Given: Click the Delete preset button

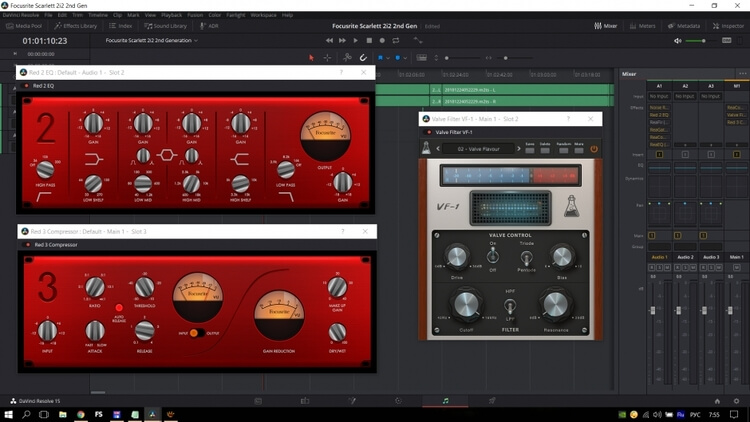Looking at the screenshot, I should click(545, 150).
